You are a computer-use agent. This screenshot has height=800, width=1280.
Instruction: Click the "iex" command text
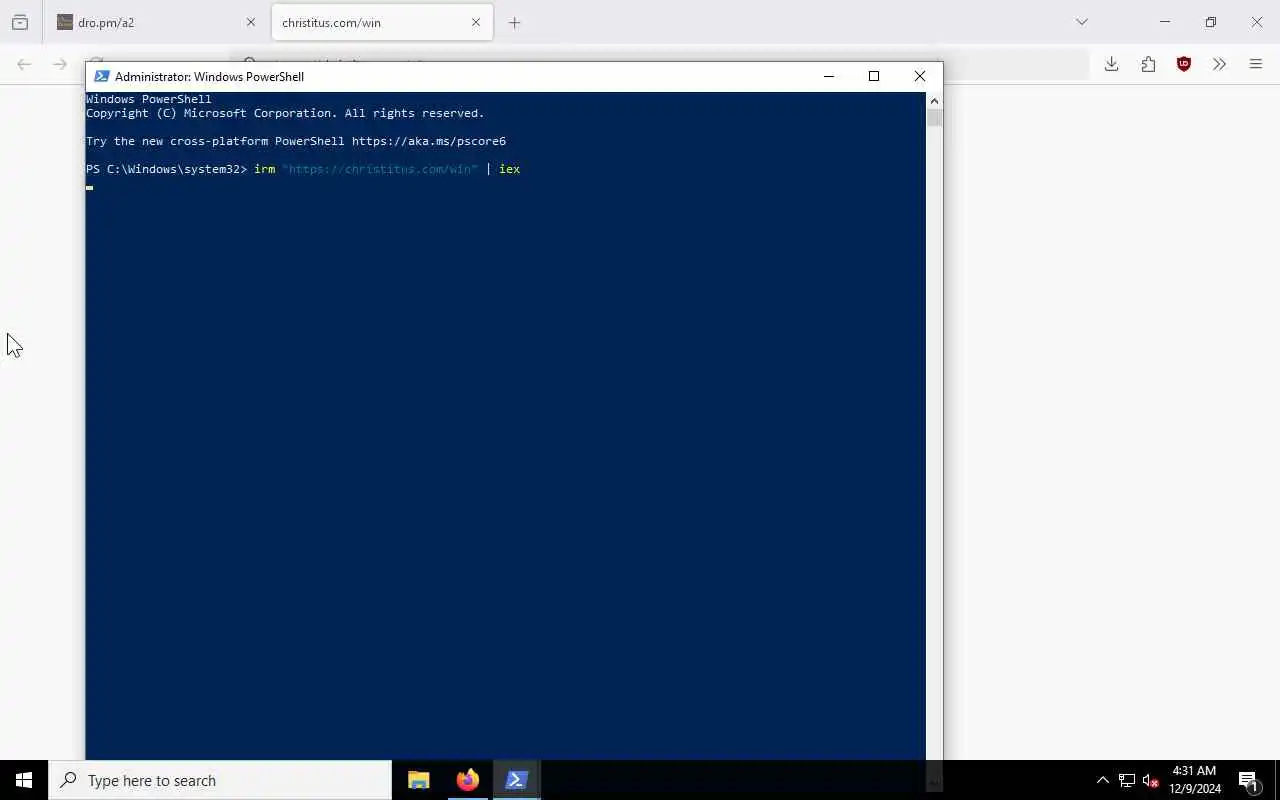[x=509, y=169]
